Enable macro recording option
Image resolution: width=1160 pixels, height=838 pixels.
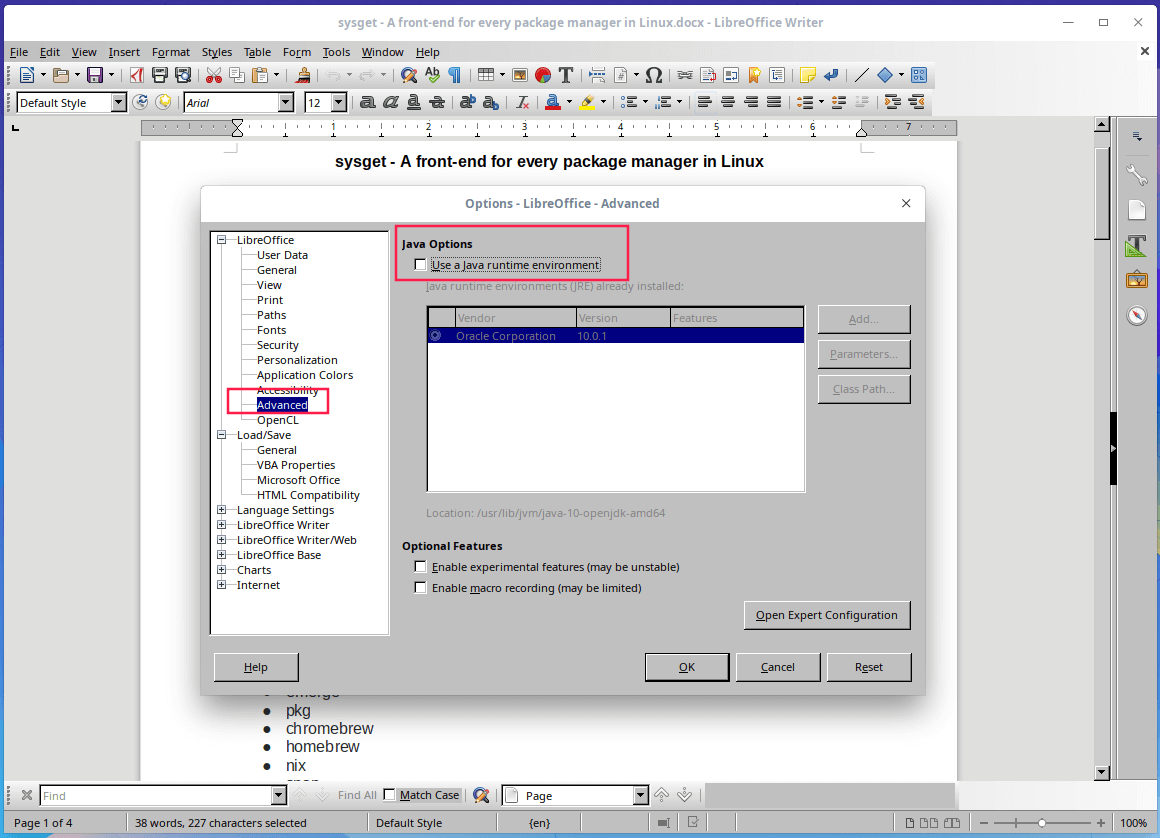click(421, 587)
